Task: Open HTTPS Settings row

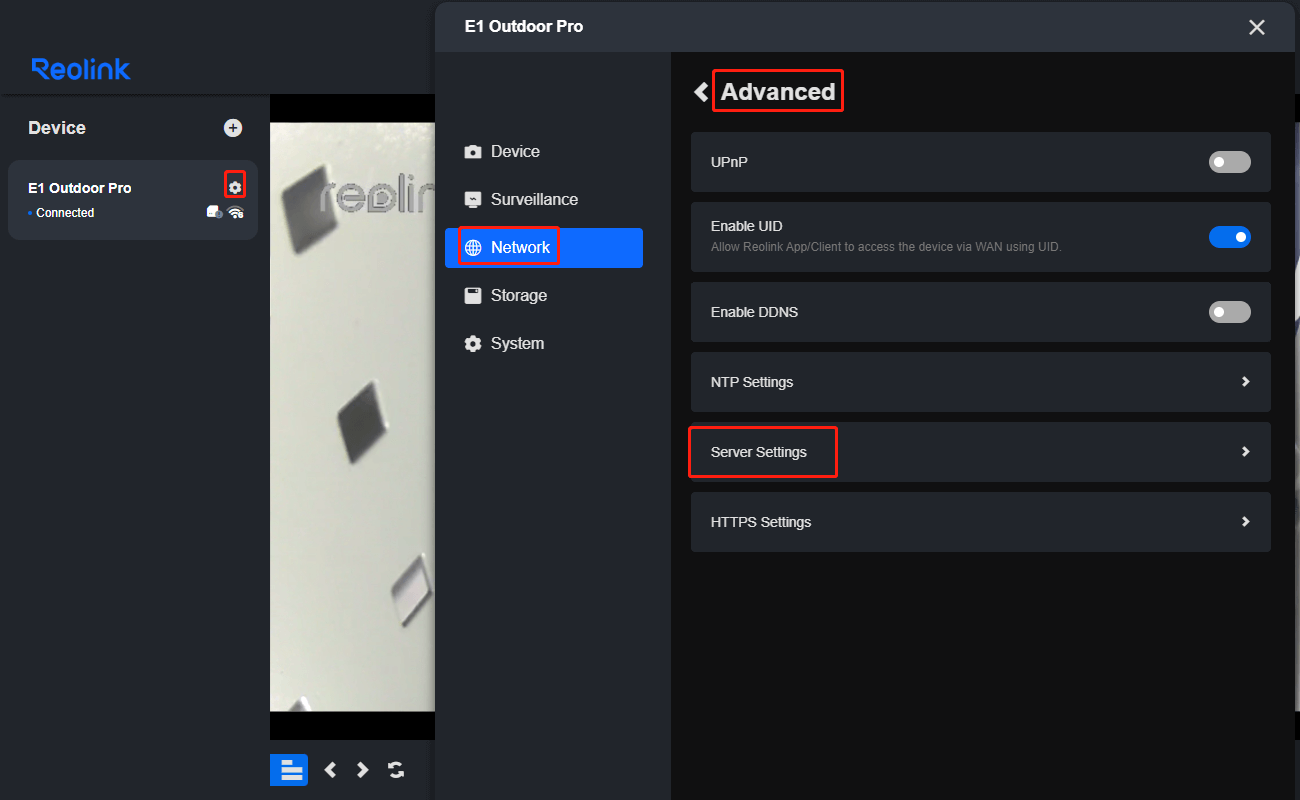Action: point(981,522)
